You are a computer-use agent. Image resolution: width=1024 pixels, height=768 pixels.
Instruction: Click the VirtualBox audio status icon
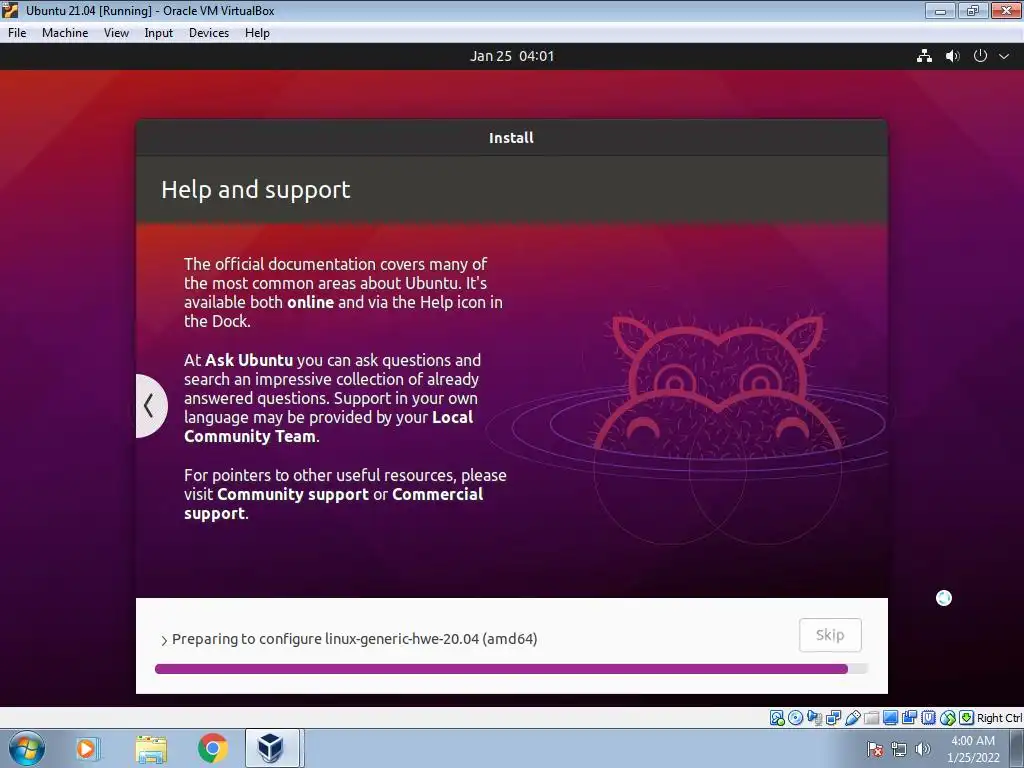click(814, 718)
